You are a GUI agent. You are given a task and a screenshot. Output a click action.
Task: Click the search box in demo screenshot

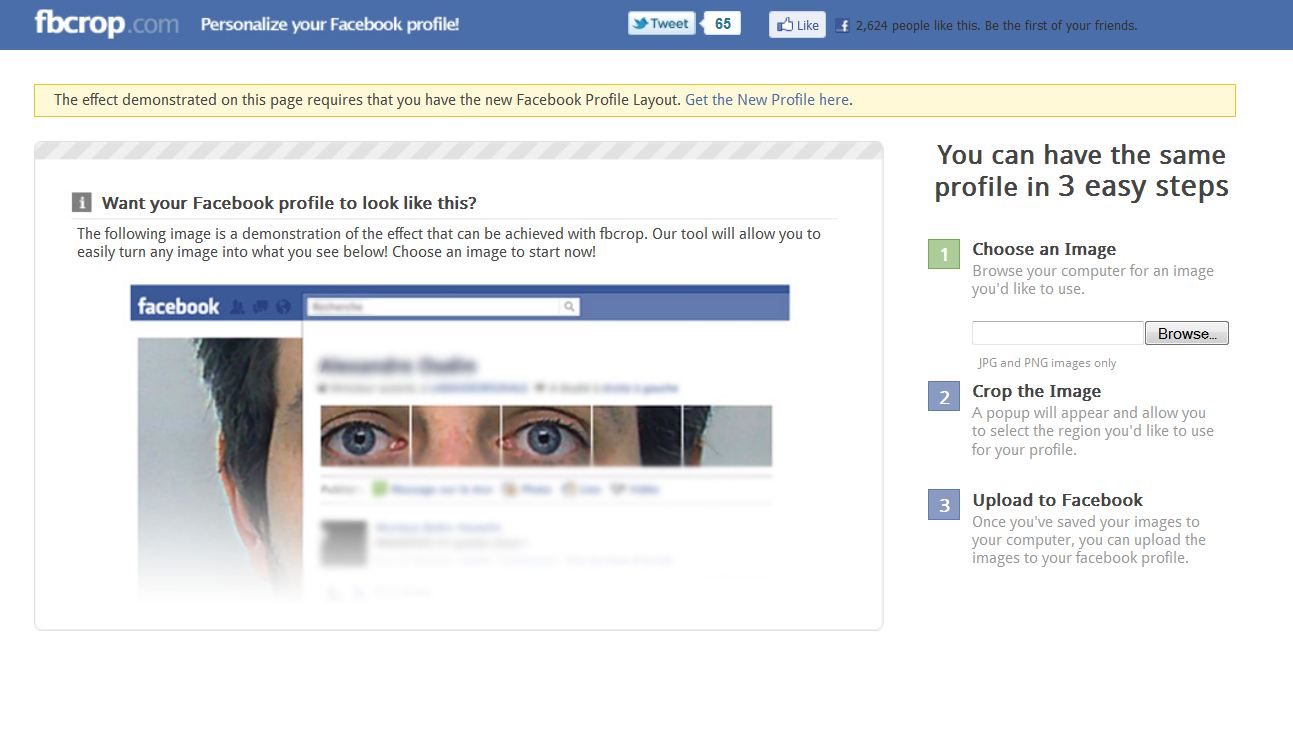[x=442, y=307]
